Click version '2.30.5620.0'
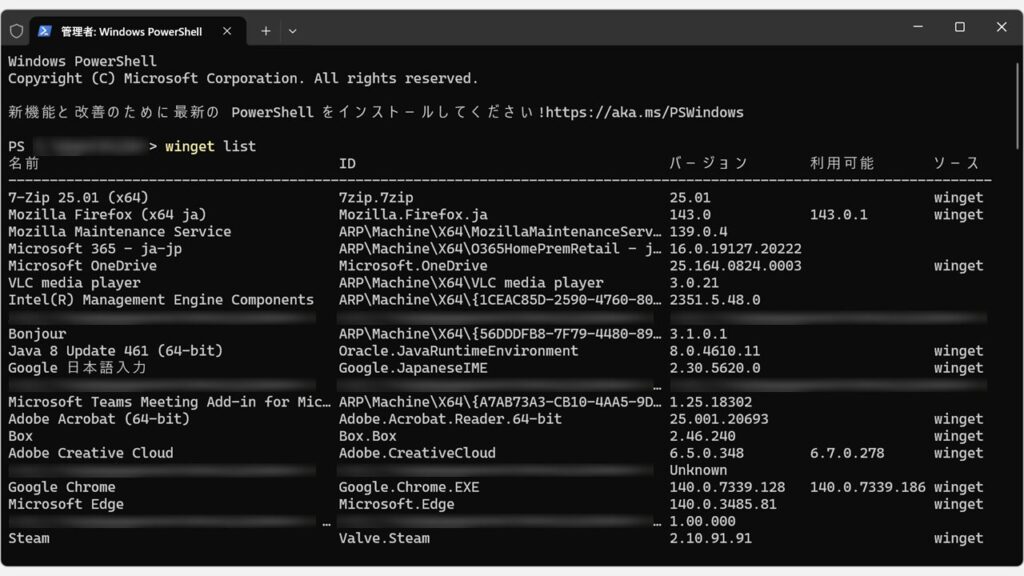 pyautogui.click(x=714, y=367)
